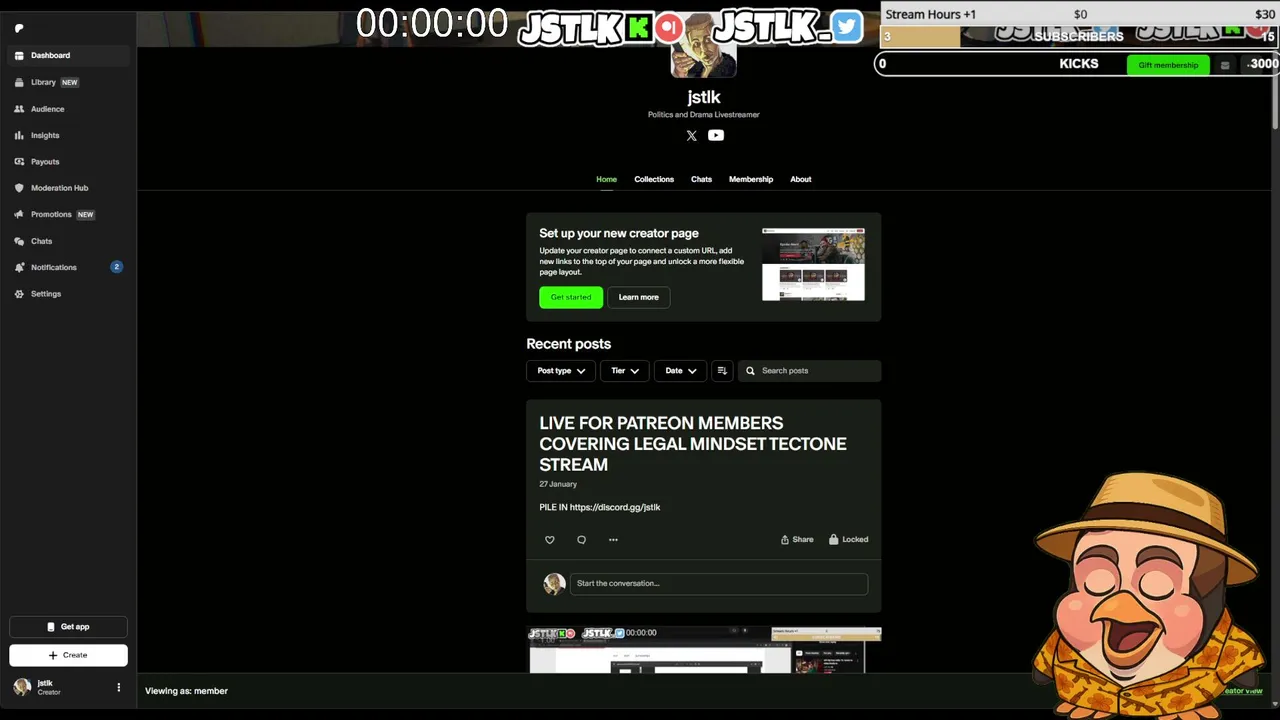Click the Start the conversation field
The width and height of the screenshot is (1280, 720).
(718, 583)
